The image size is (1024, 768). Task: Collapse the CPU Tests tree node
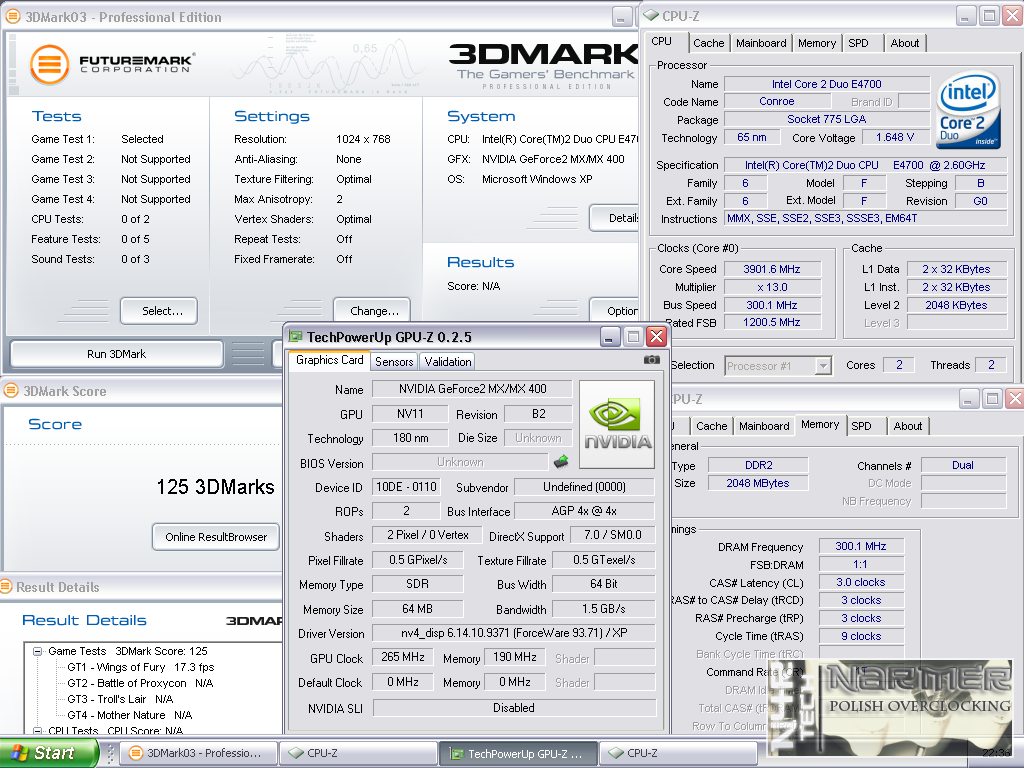37,731
